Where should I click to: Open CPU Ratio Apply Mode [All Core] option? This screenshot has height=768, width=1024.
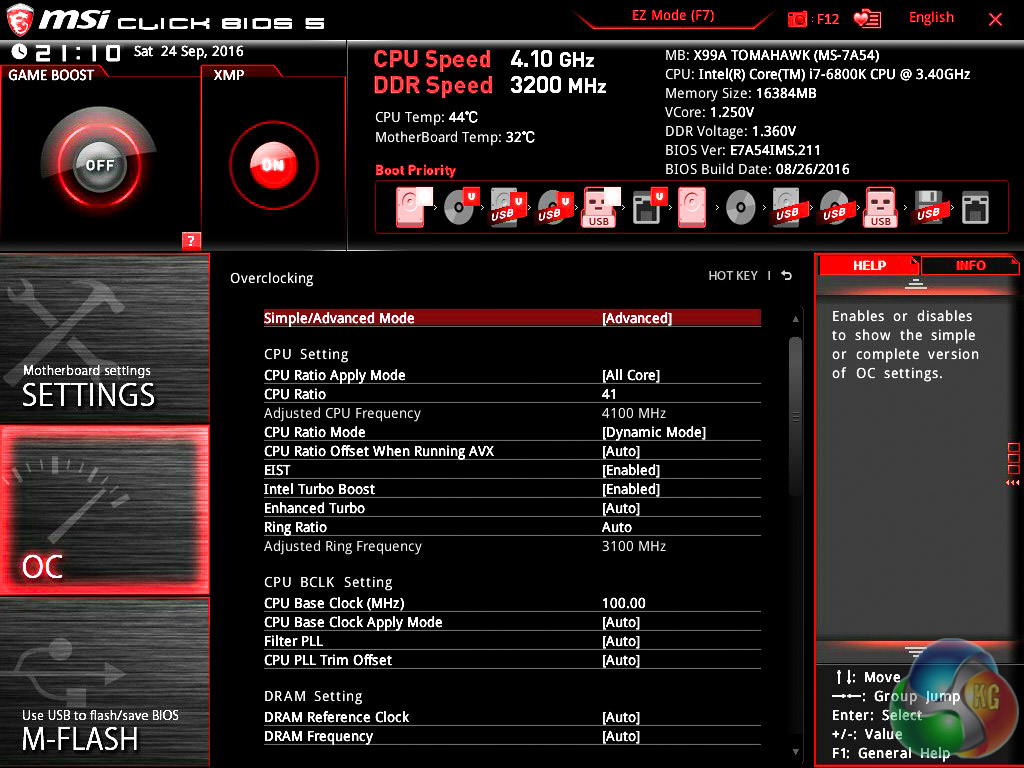(x=512, y=375)
